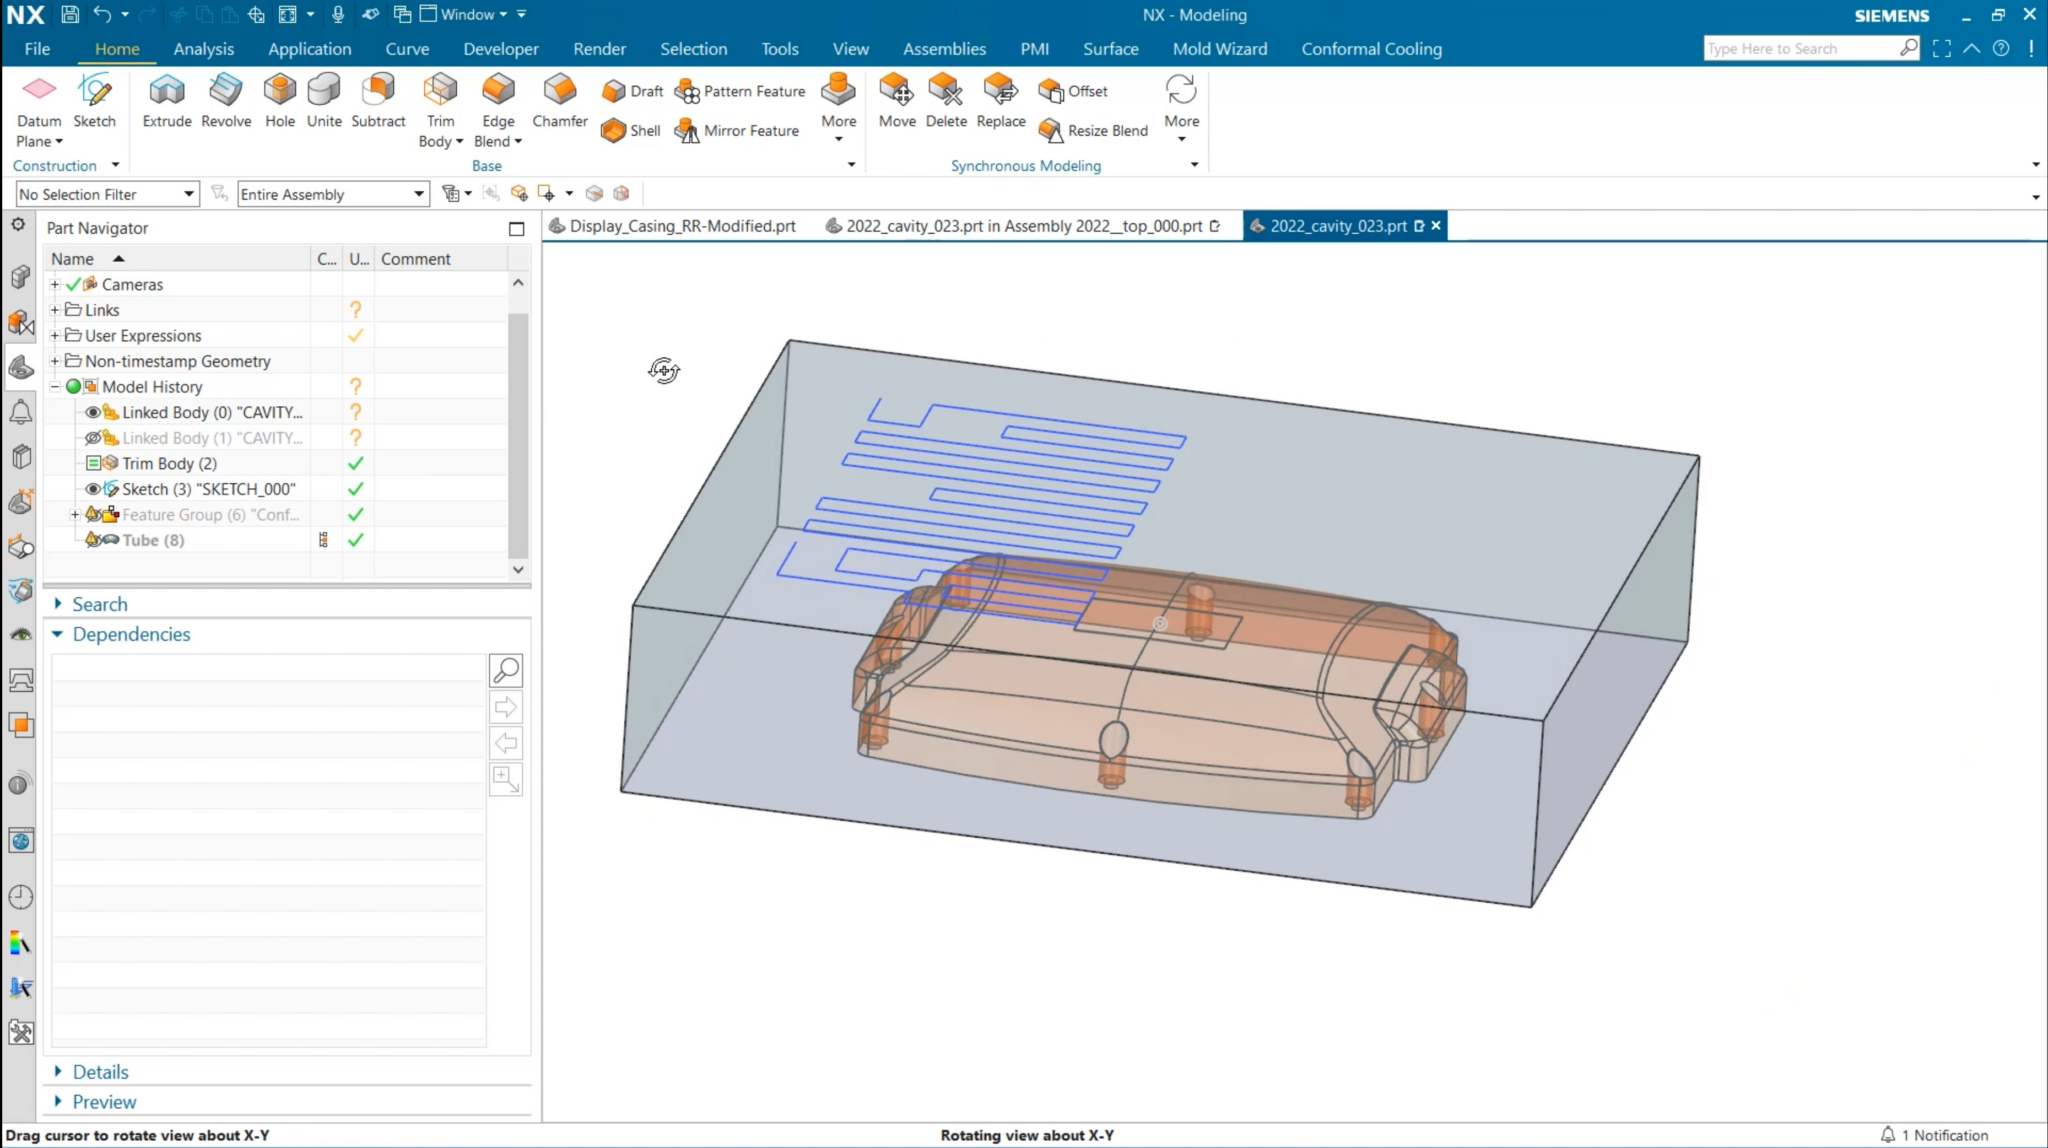Hide Linked Body (0) "CAVITY" via eye icon

point(92,411)
